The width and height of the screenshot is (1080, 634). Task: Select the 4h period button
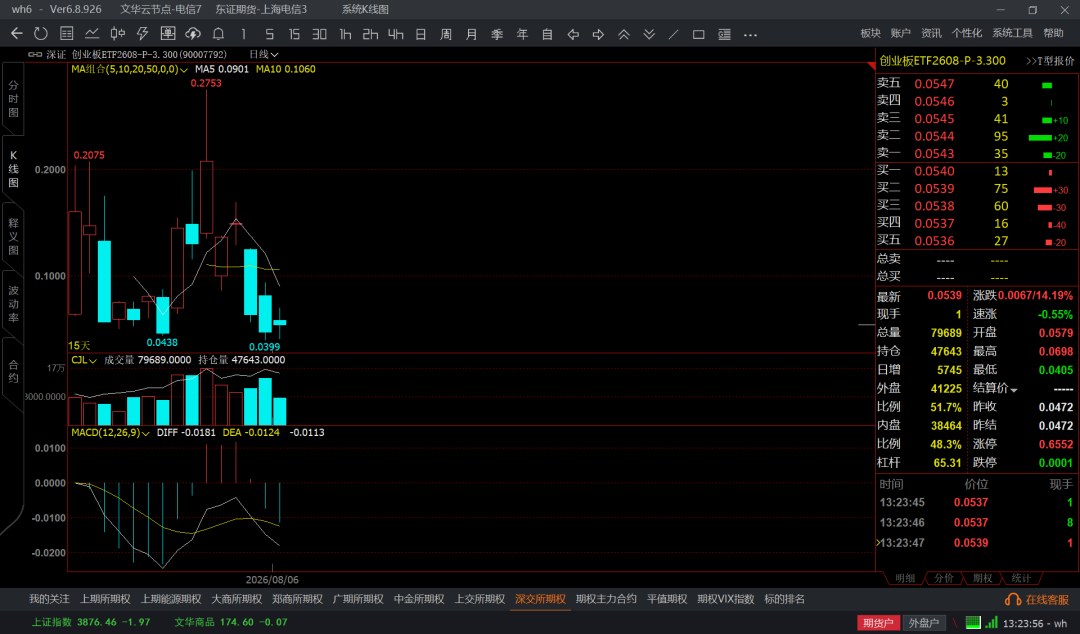(395, 34)
